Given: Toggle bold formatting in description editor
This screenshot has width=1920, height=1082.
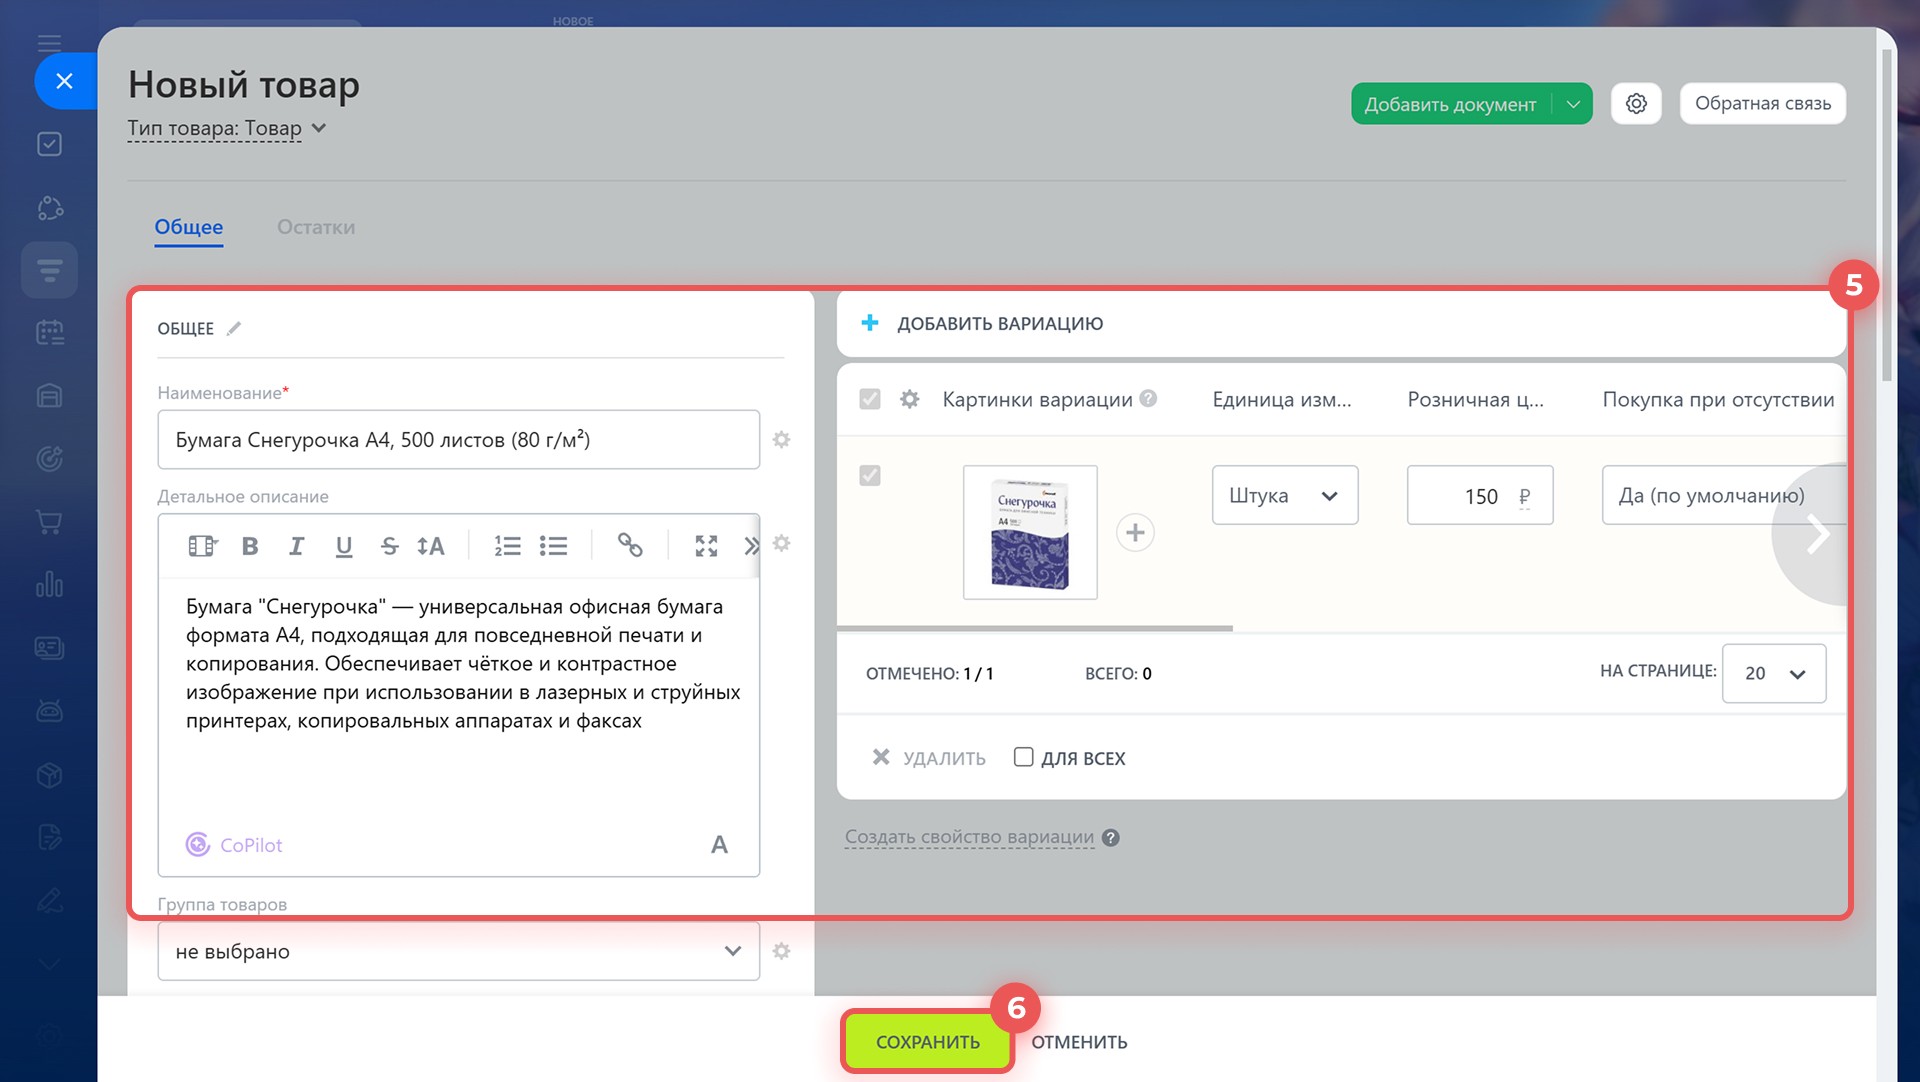Looking at the screenshot, I should 250,546.
